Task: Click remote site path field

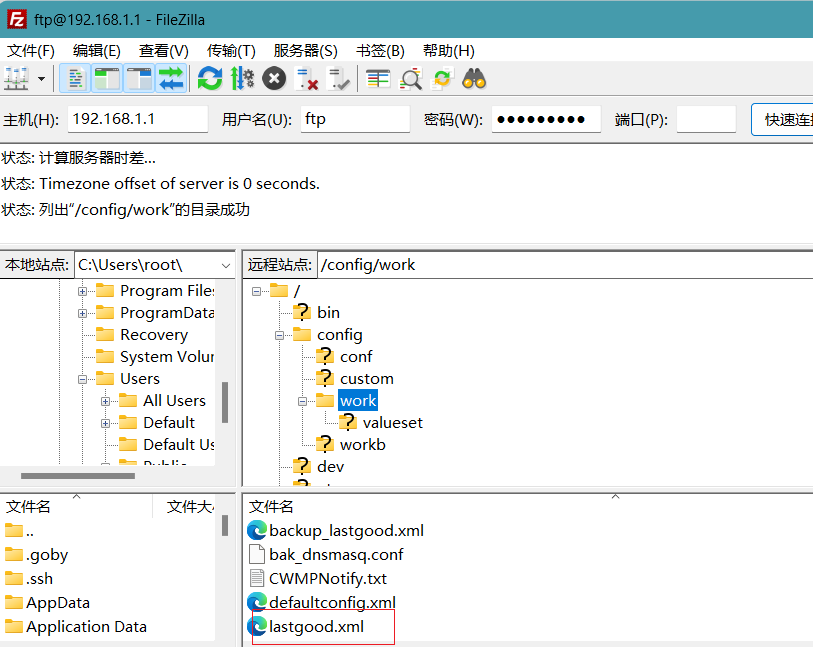Action: click(565, 265)
